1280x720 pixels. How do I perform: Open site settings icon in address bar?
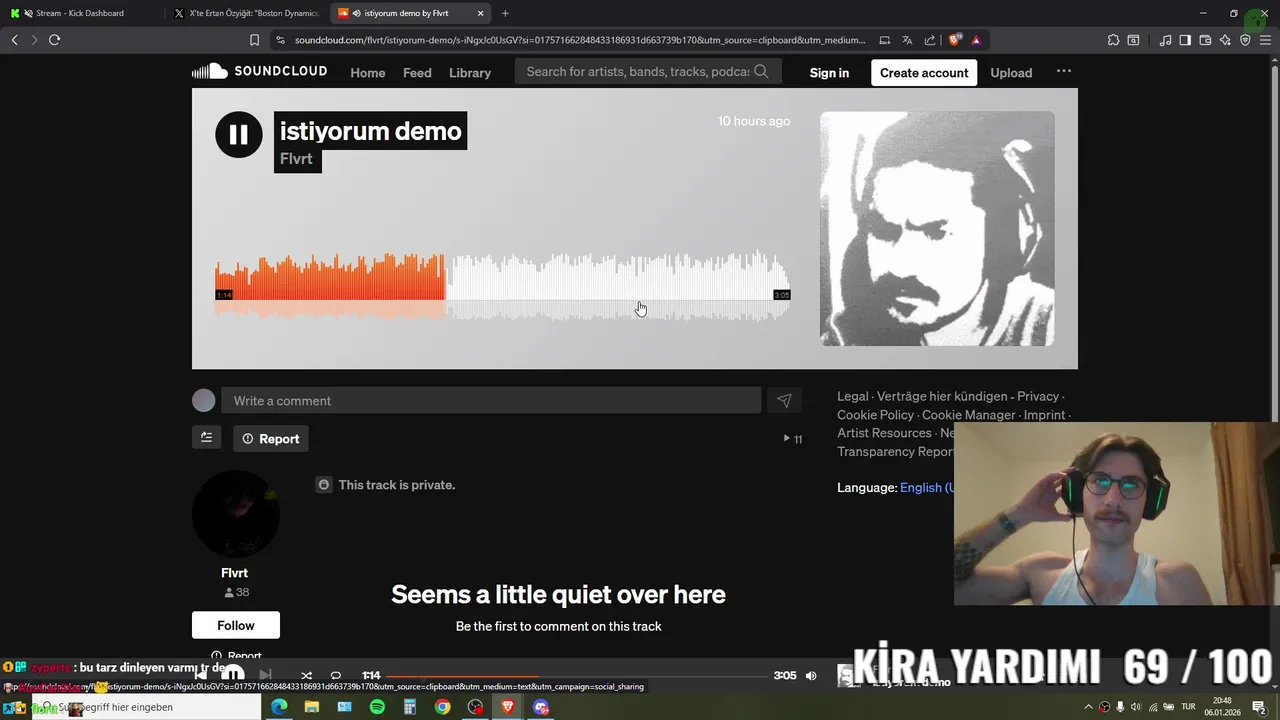(x=281, y=40)
